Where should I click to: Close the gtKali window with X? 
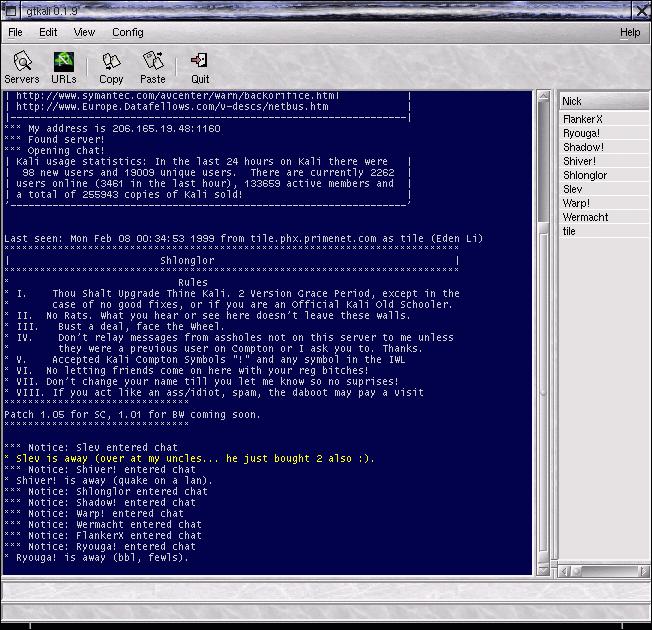(640, 10)
